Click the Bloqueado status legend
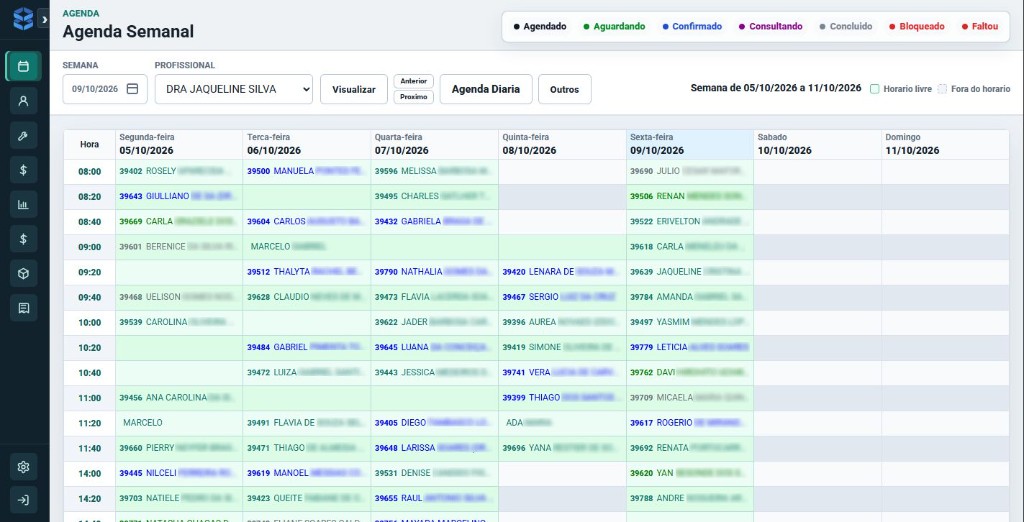 pos(917,27)
